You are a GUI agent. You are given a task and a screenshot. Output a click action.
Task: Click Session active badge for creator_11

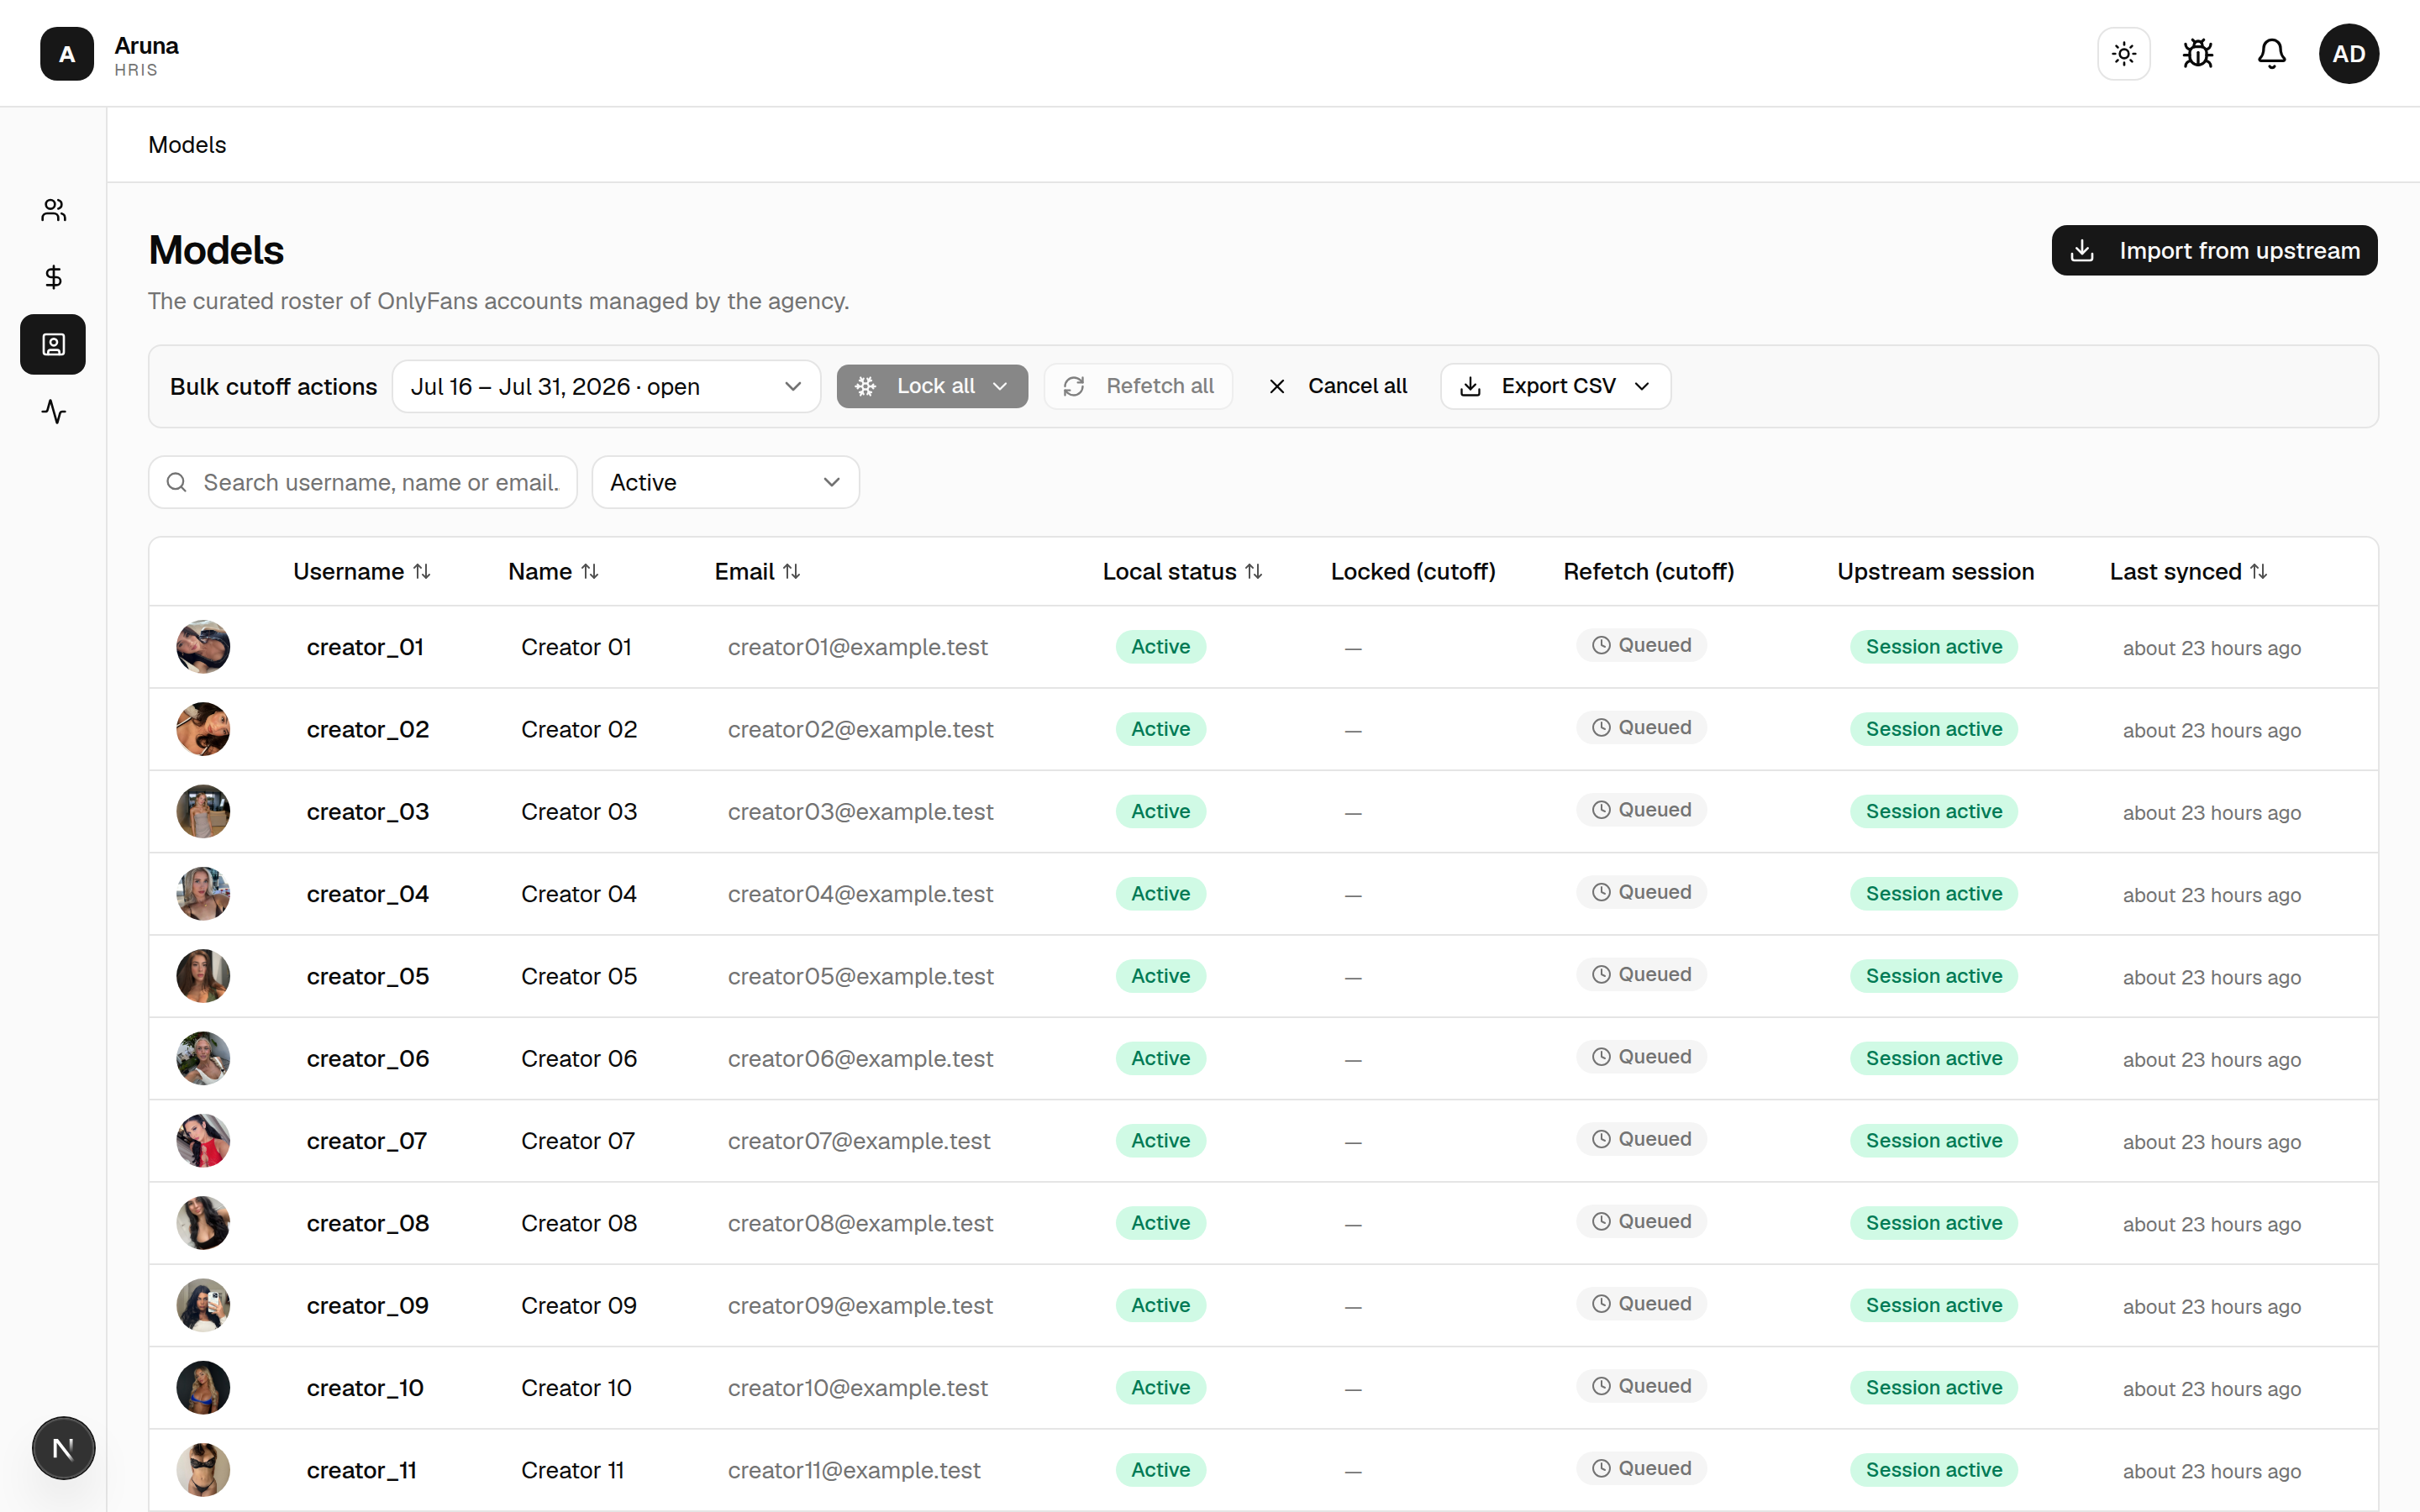pos(1933,1470)
